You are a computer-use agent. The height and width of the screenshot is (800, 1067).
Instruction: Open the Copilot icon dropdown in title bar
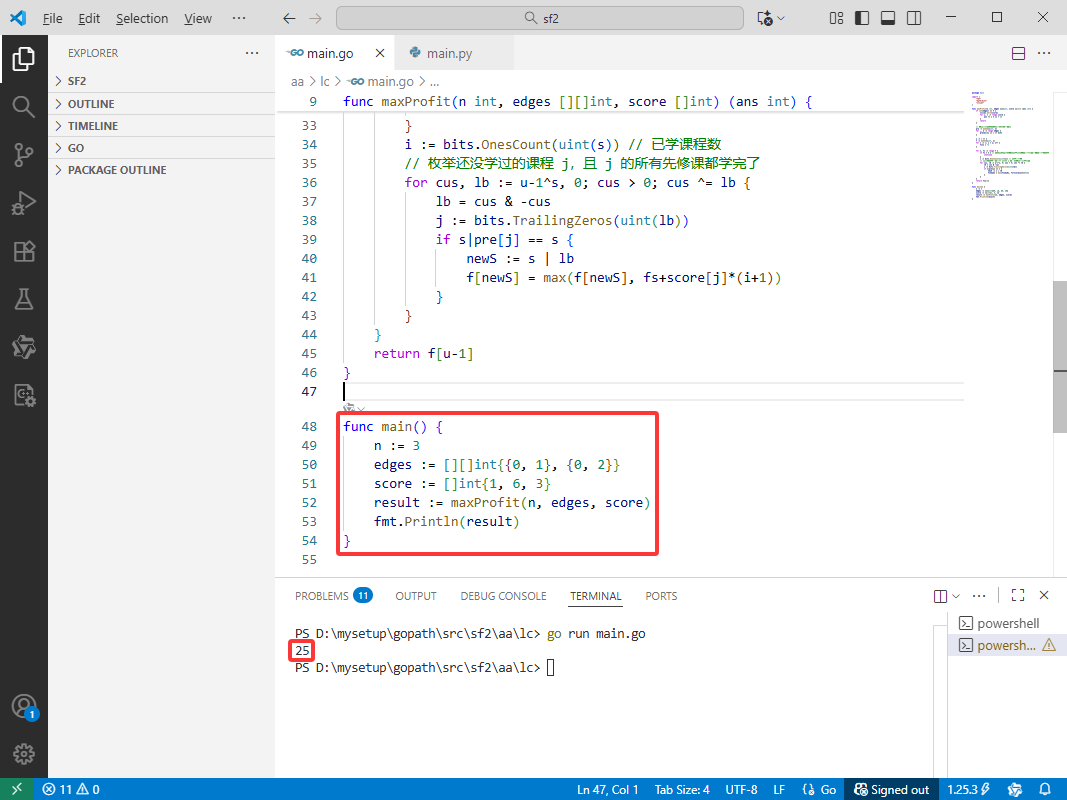tap(771, 18)
